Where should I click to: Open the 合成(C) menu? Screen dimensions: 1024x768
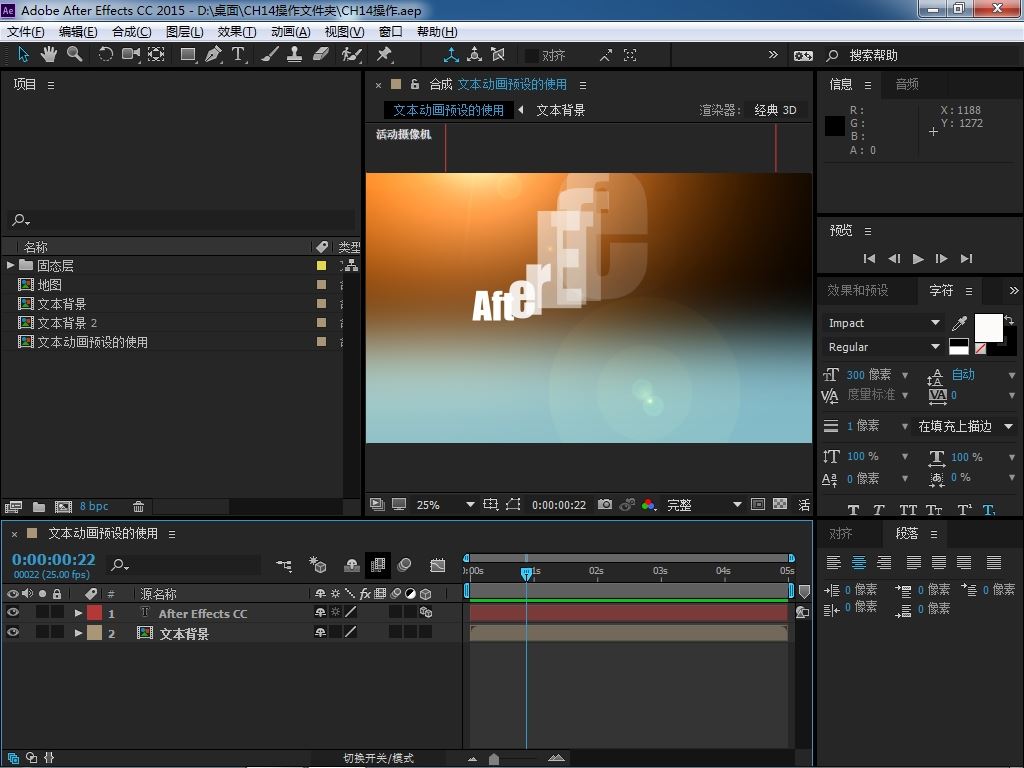tap(131, 31)
